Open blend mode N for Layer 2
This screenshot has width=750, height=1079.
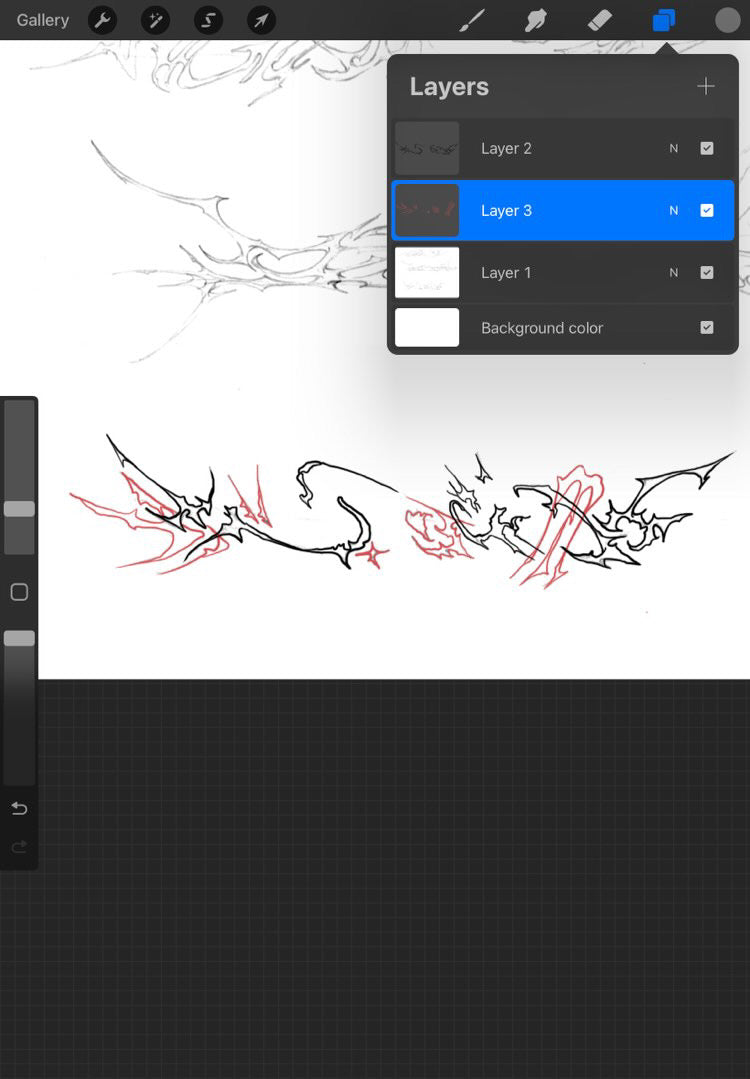pos(673,148)
